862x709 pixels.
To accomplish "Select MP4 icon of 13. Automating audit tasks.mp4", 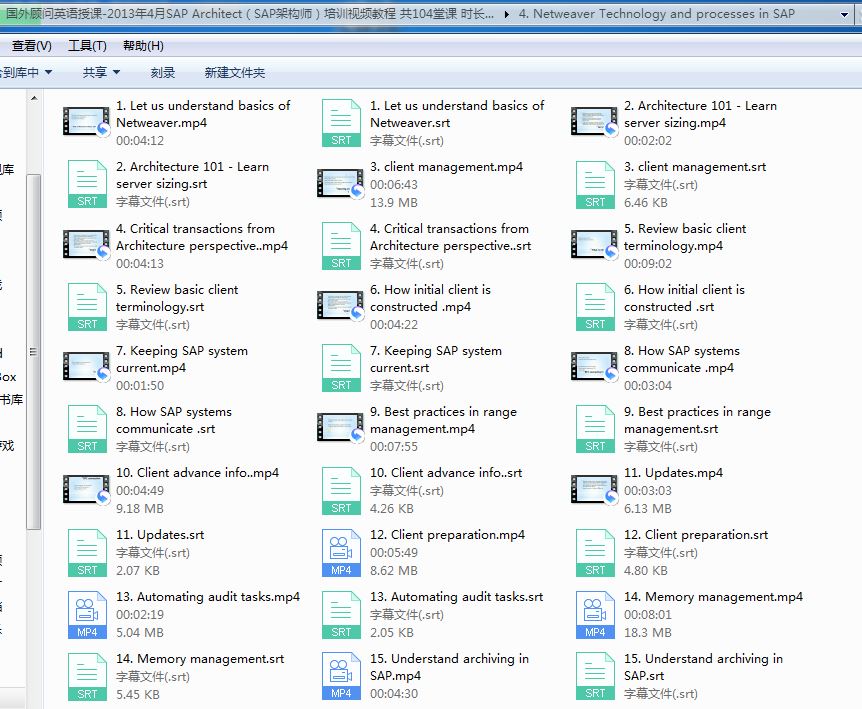I will click(87, 614).
